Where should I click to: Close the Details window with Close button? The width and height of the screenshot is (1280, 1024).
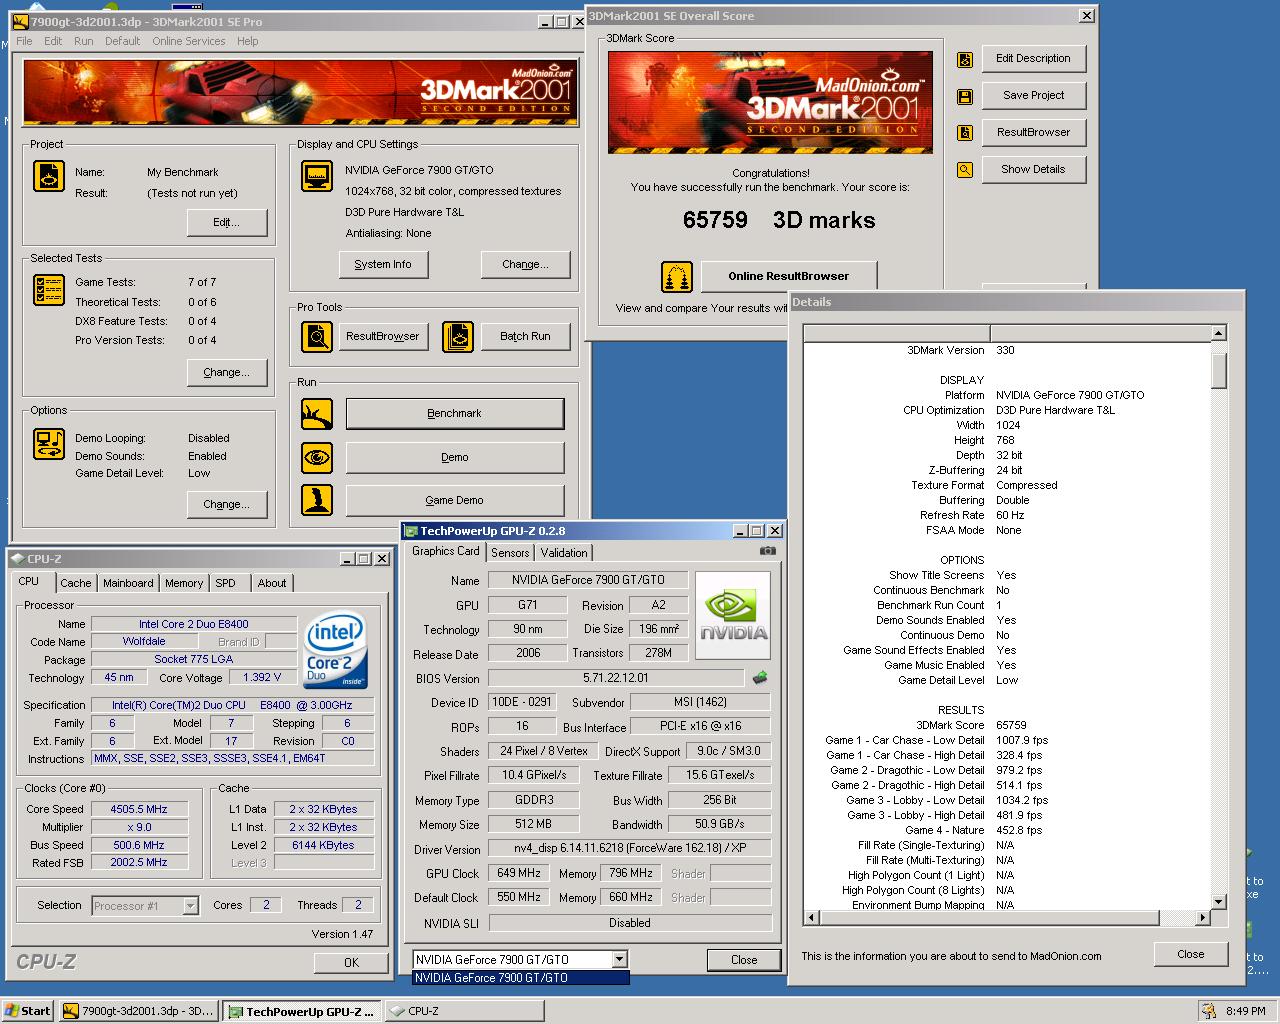[1191, 954]
